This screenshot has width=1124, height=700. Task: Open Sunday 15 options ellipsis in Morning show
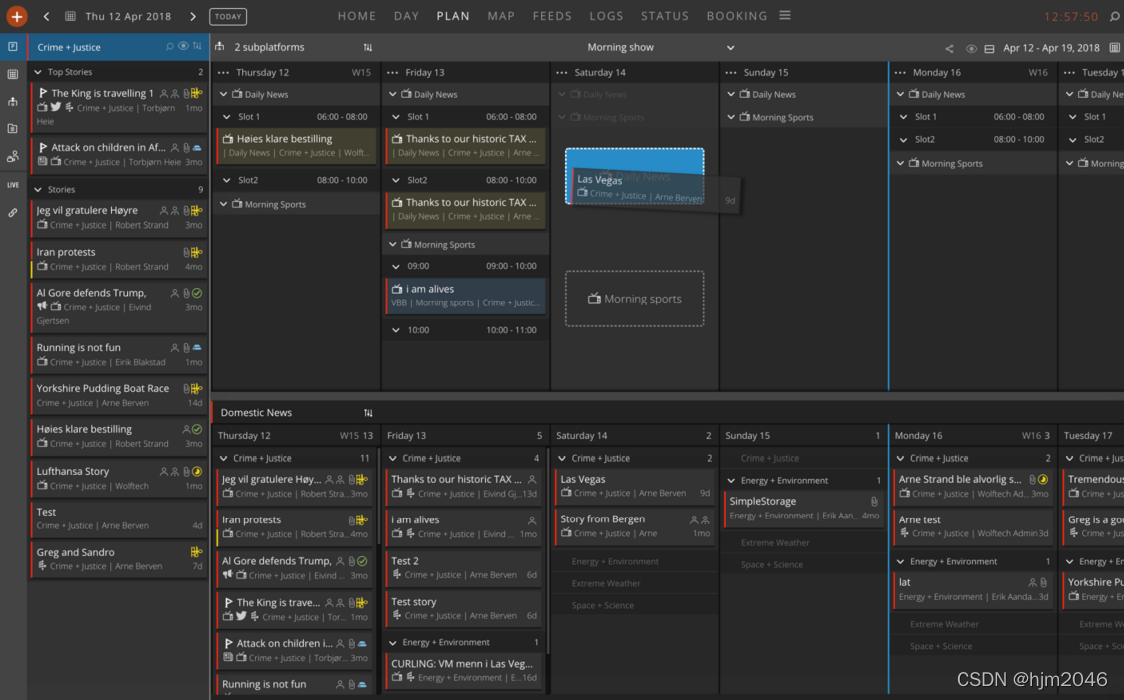731,72
